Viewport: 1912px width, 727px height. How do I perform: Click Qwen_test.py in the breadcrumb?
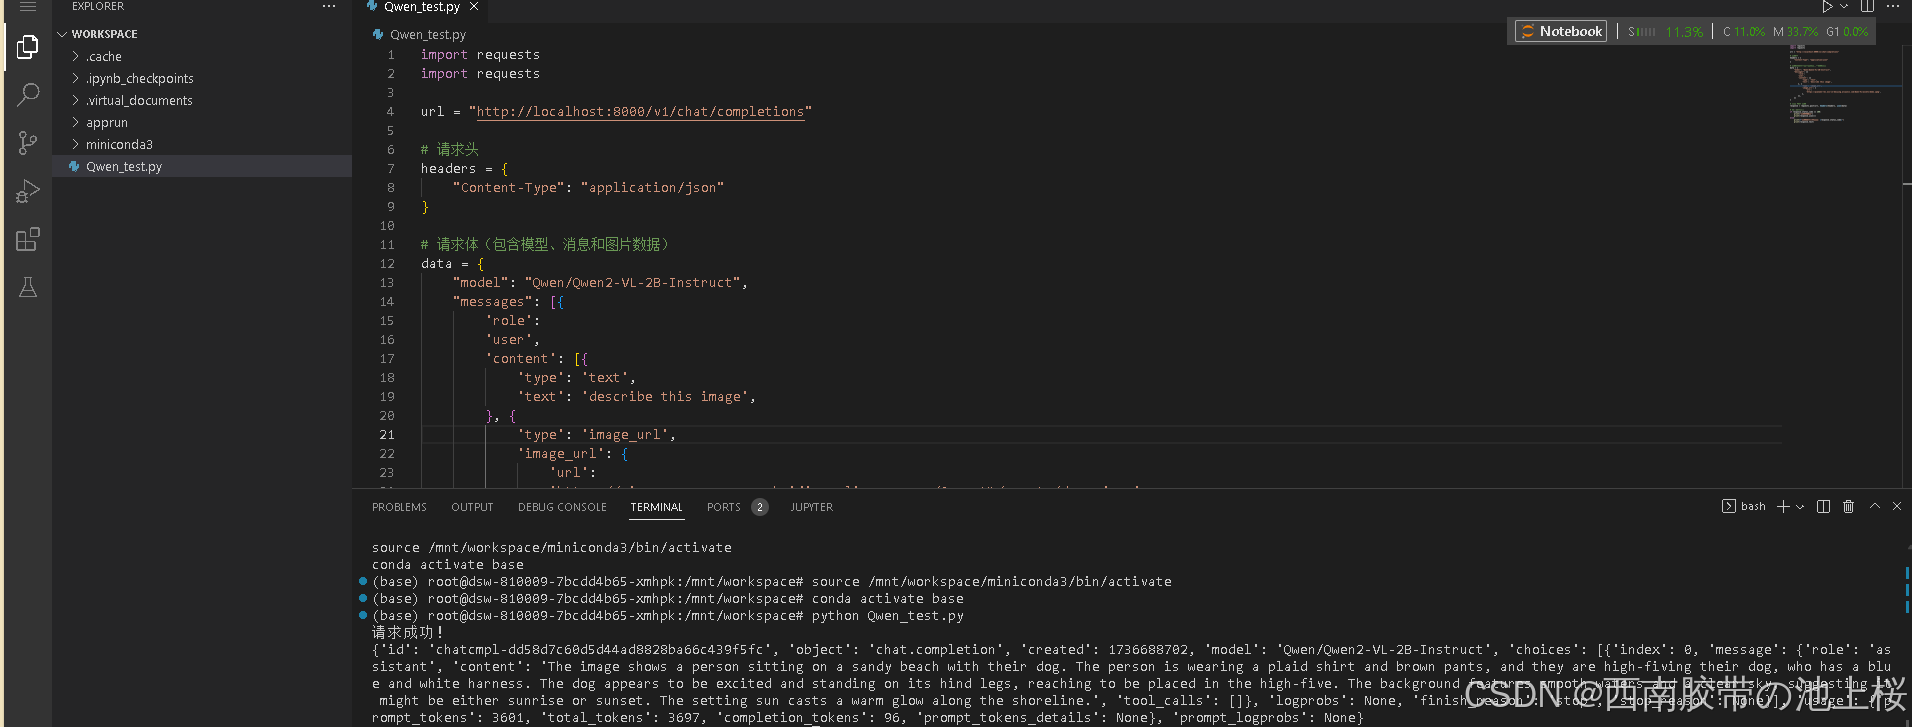[x=427, y=35]
